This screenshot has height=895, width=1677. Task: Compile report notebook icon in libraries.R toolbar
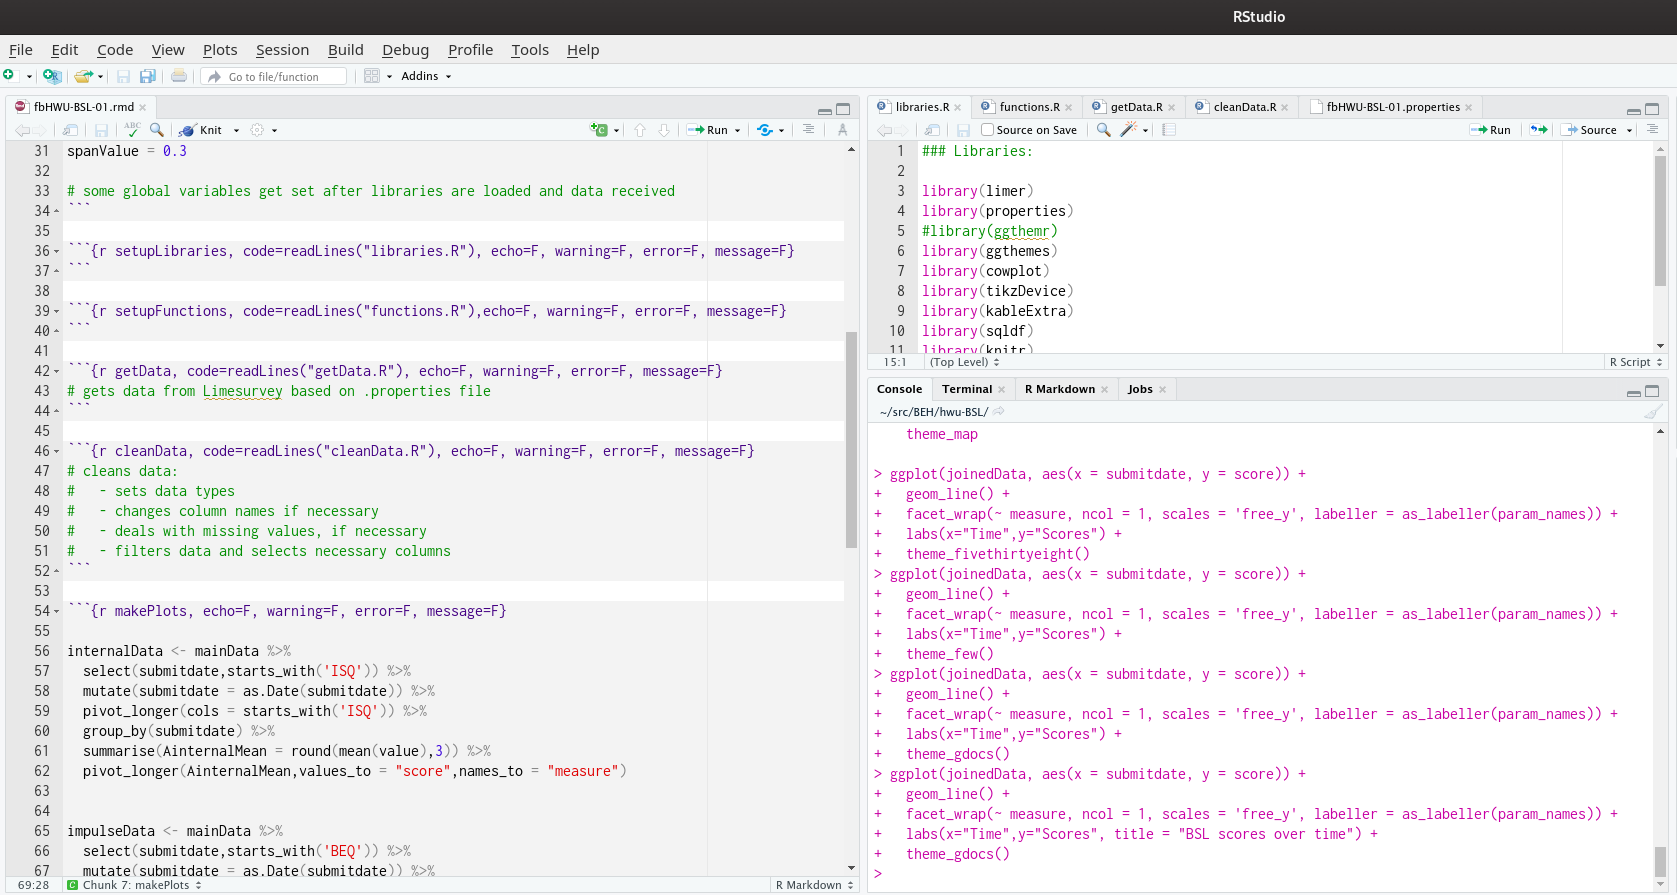(1169, 130)
